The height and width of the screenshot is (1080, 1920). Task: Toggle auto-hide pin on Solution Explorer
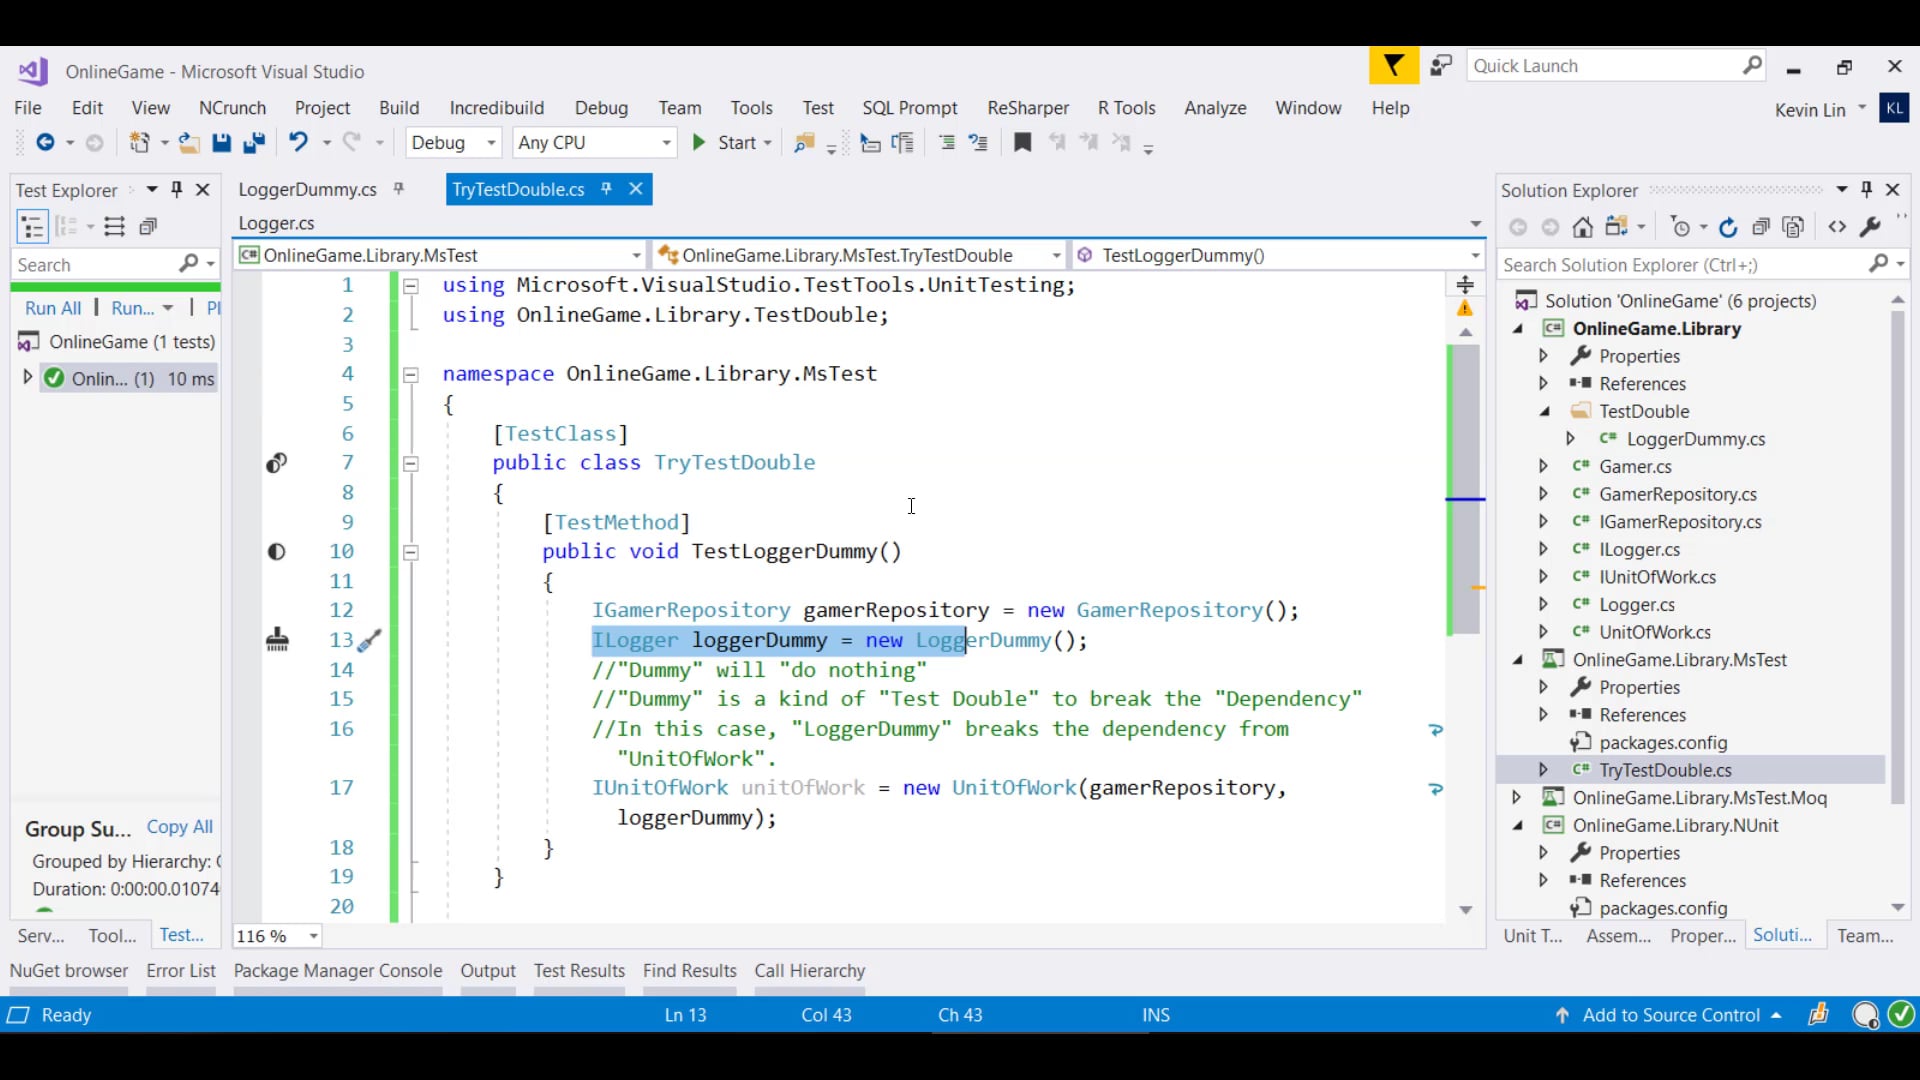coord(1866,189)
